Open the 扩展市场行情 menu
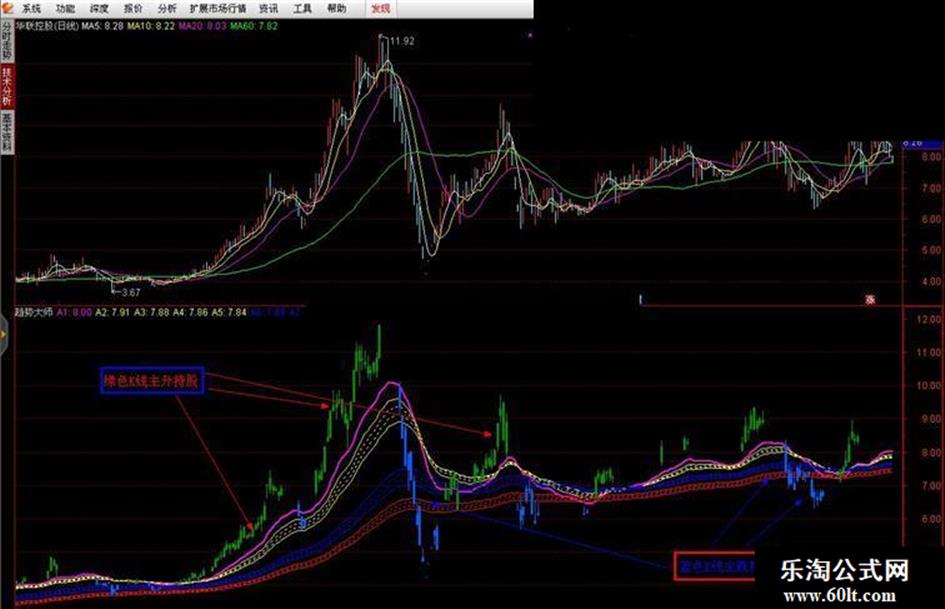Image resolution: width=945 pixels, height=609 pixels. point(218,8)
